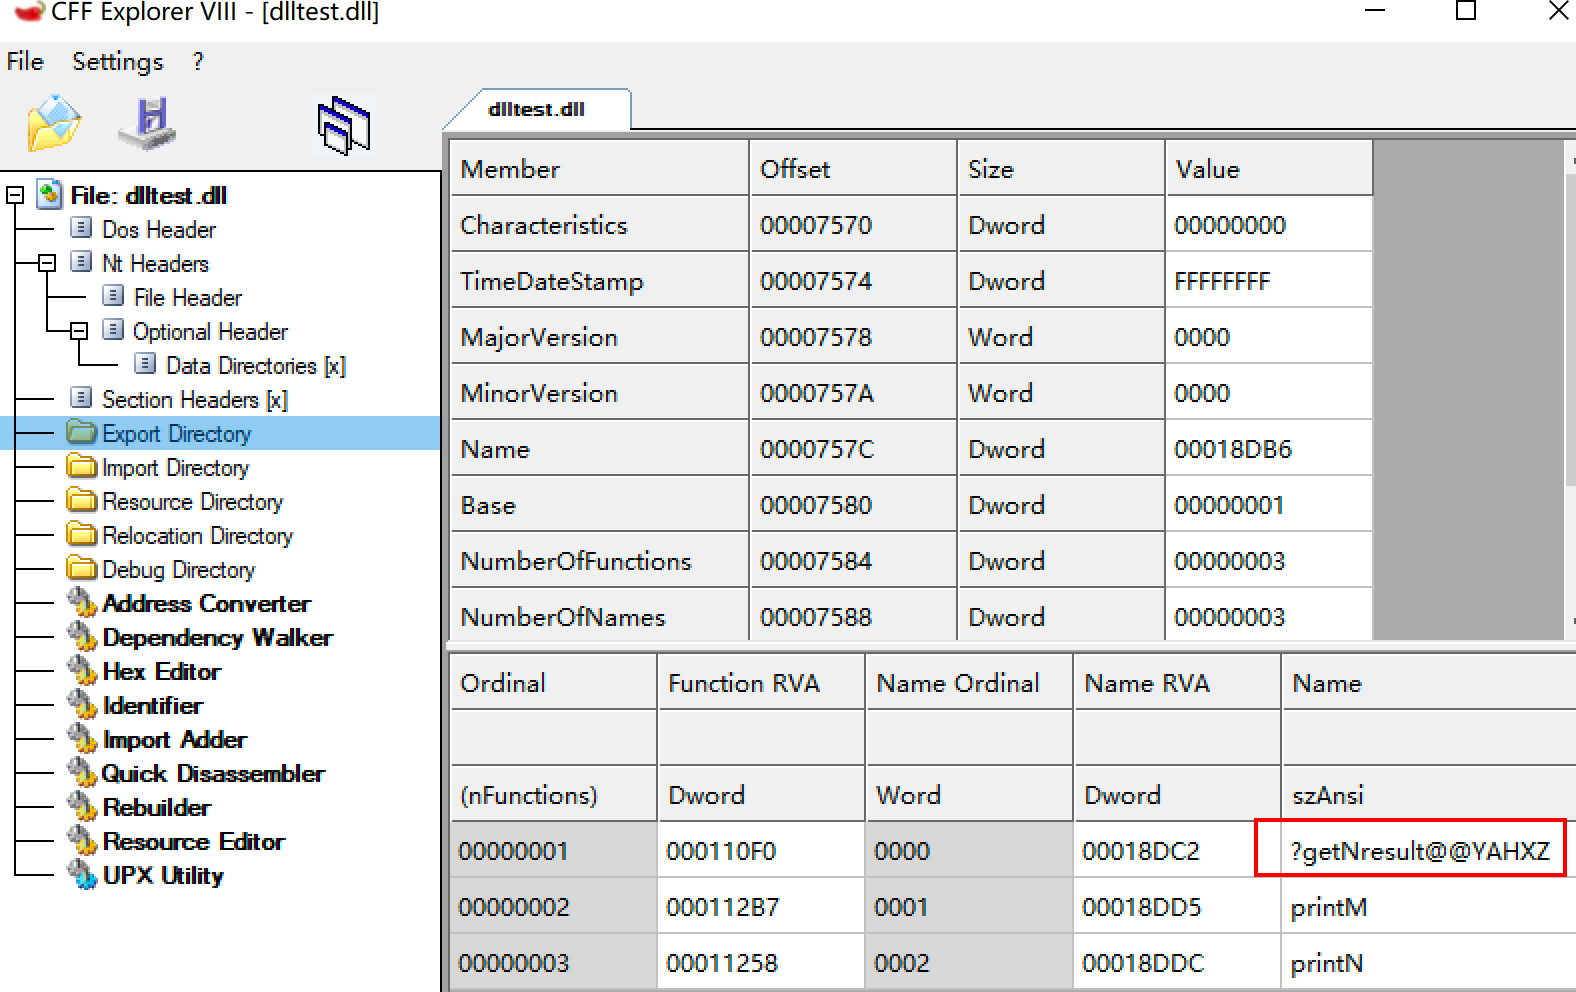Switch to the dlltest.dll tab
The height and width of the screenshot is (992, 1576).
tap(536, 110)
